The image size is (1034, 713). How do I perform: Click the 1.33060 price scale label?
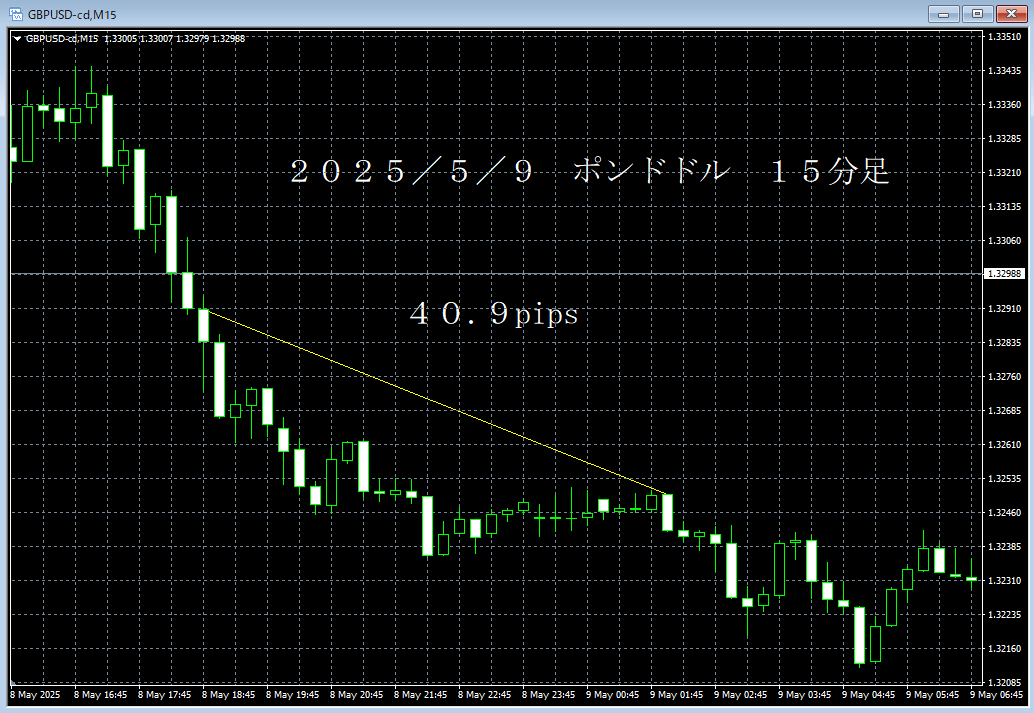coord(1004,241)
